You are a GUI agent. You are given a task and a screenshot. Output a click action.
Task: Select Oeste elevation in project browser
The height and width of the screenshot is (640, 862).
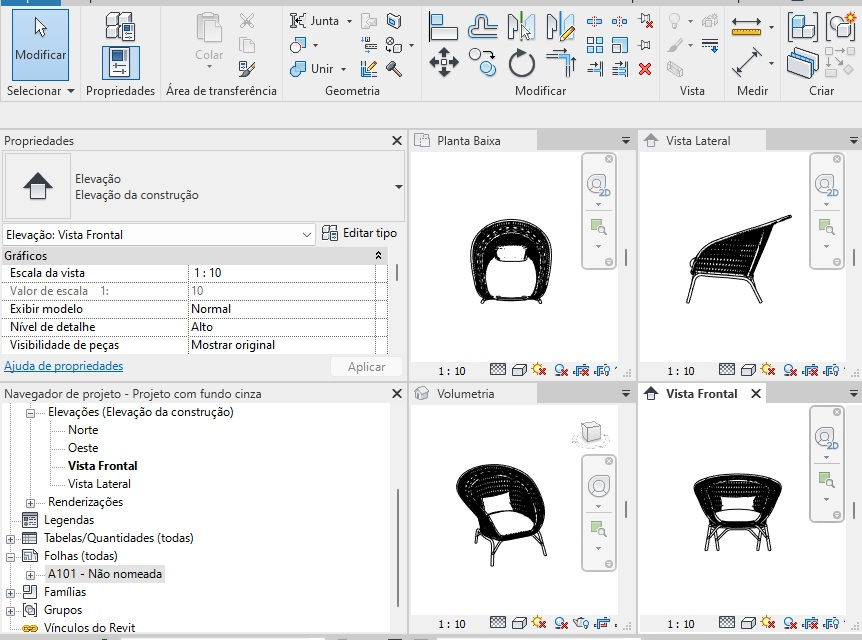tap(83, 448)
